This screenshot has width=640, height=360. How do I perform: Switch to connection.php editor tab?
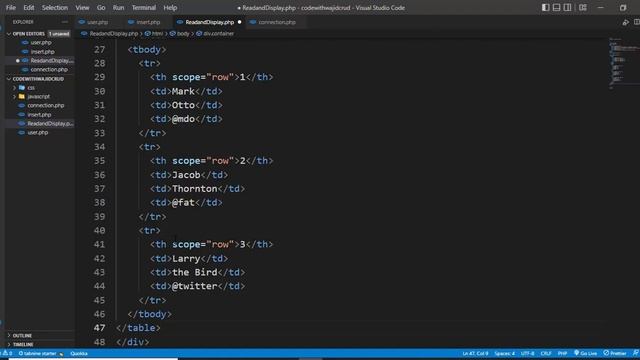[277, 22]
